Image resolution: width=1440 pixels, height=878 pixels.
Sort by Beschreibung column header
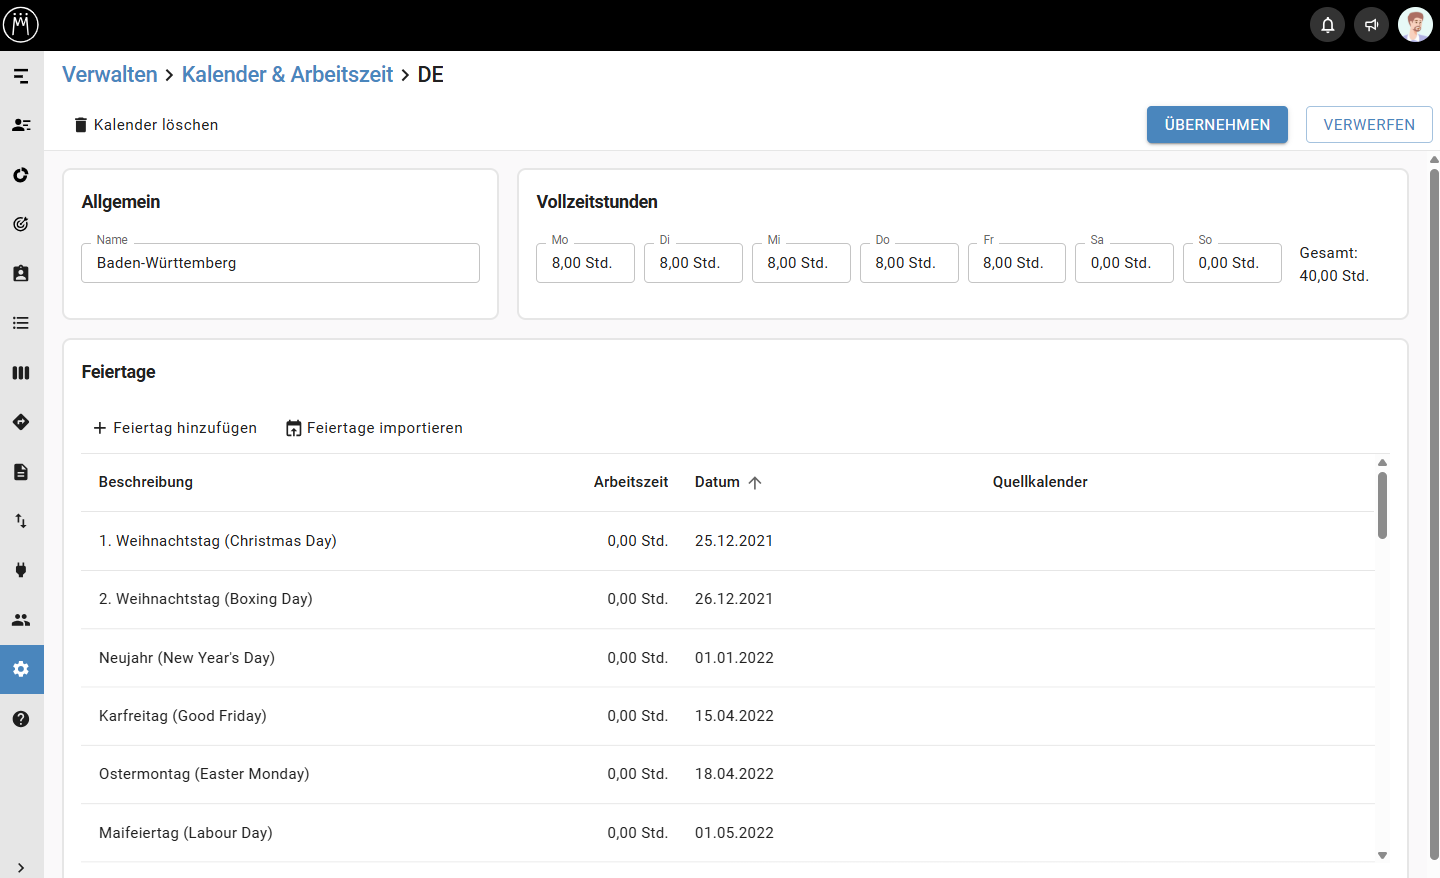146,482
